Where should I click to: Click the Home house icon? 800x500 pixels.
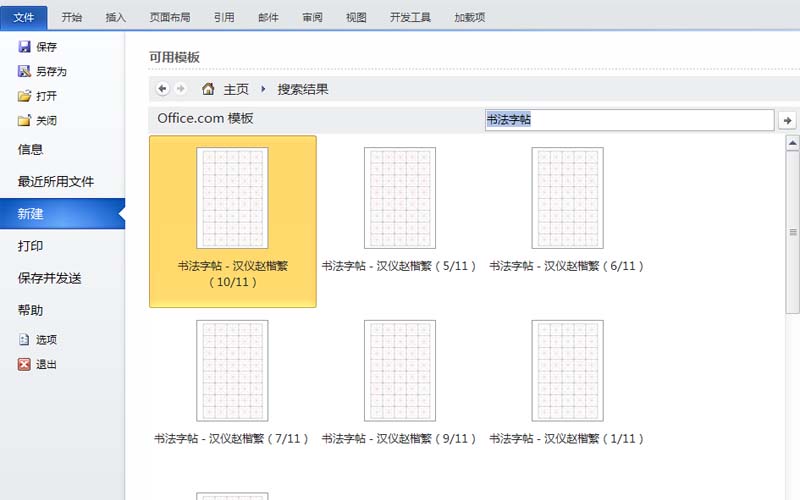coord(208,89)
